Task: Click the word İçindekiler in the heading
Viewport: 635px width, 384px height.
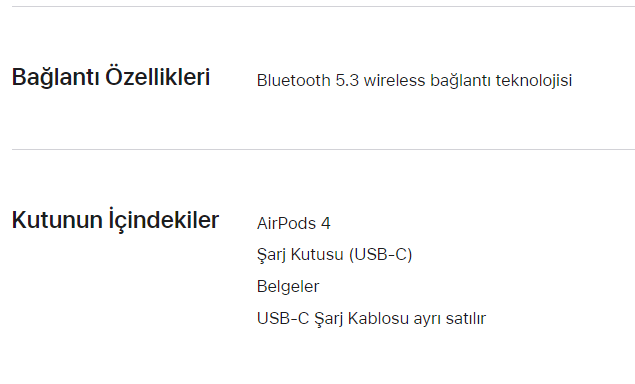Action: (x=163, y=220)
